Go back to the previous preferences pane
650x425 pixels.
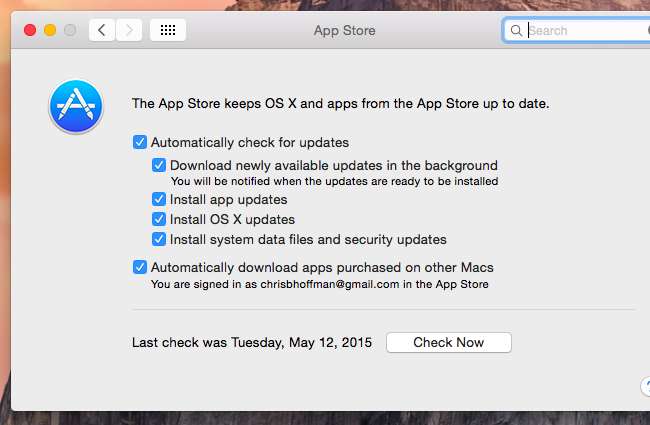[x=101, y=31]
